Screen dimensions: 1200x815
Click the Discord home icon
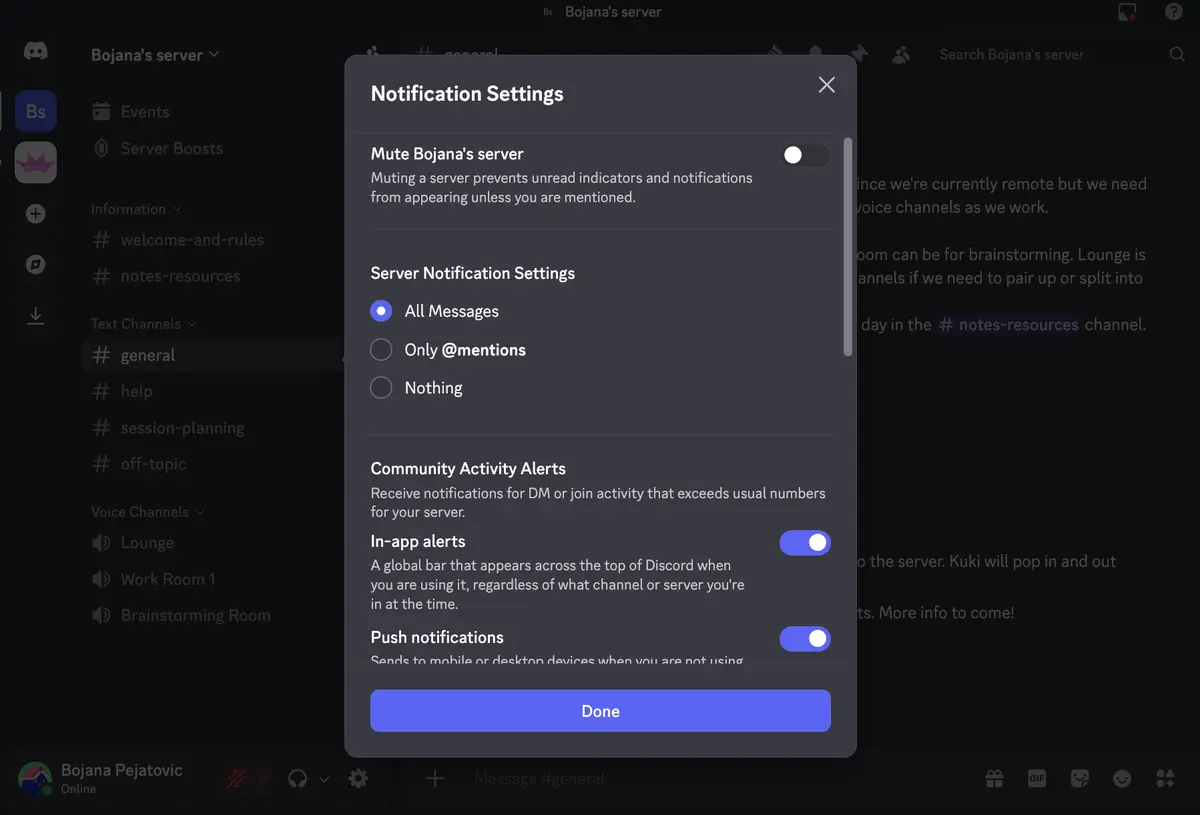pos(36,50)
